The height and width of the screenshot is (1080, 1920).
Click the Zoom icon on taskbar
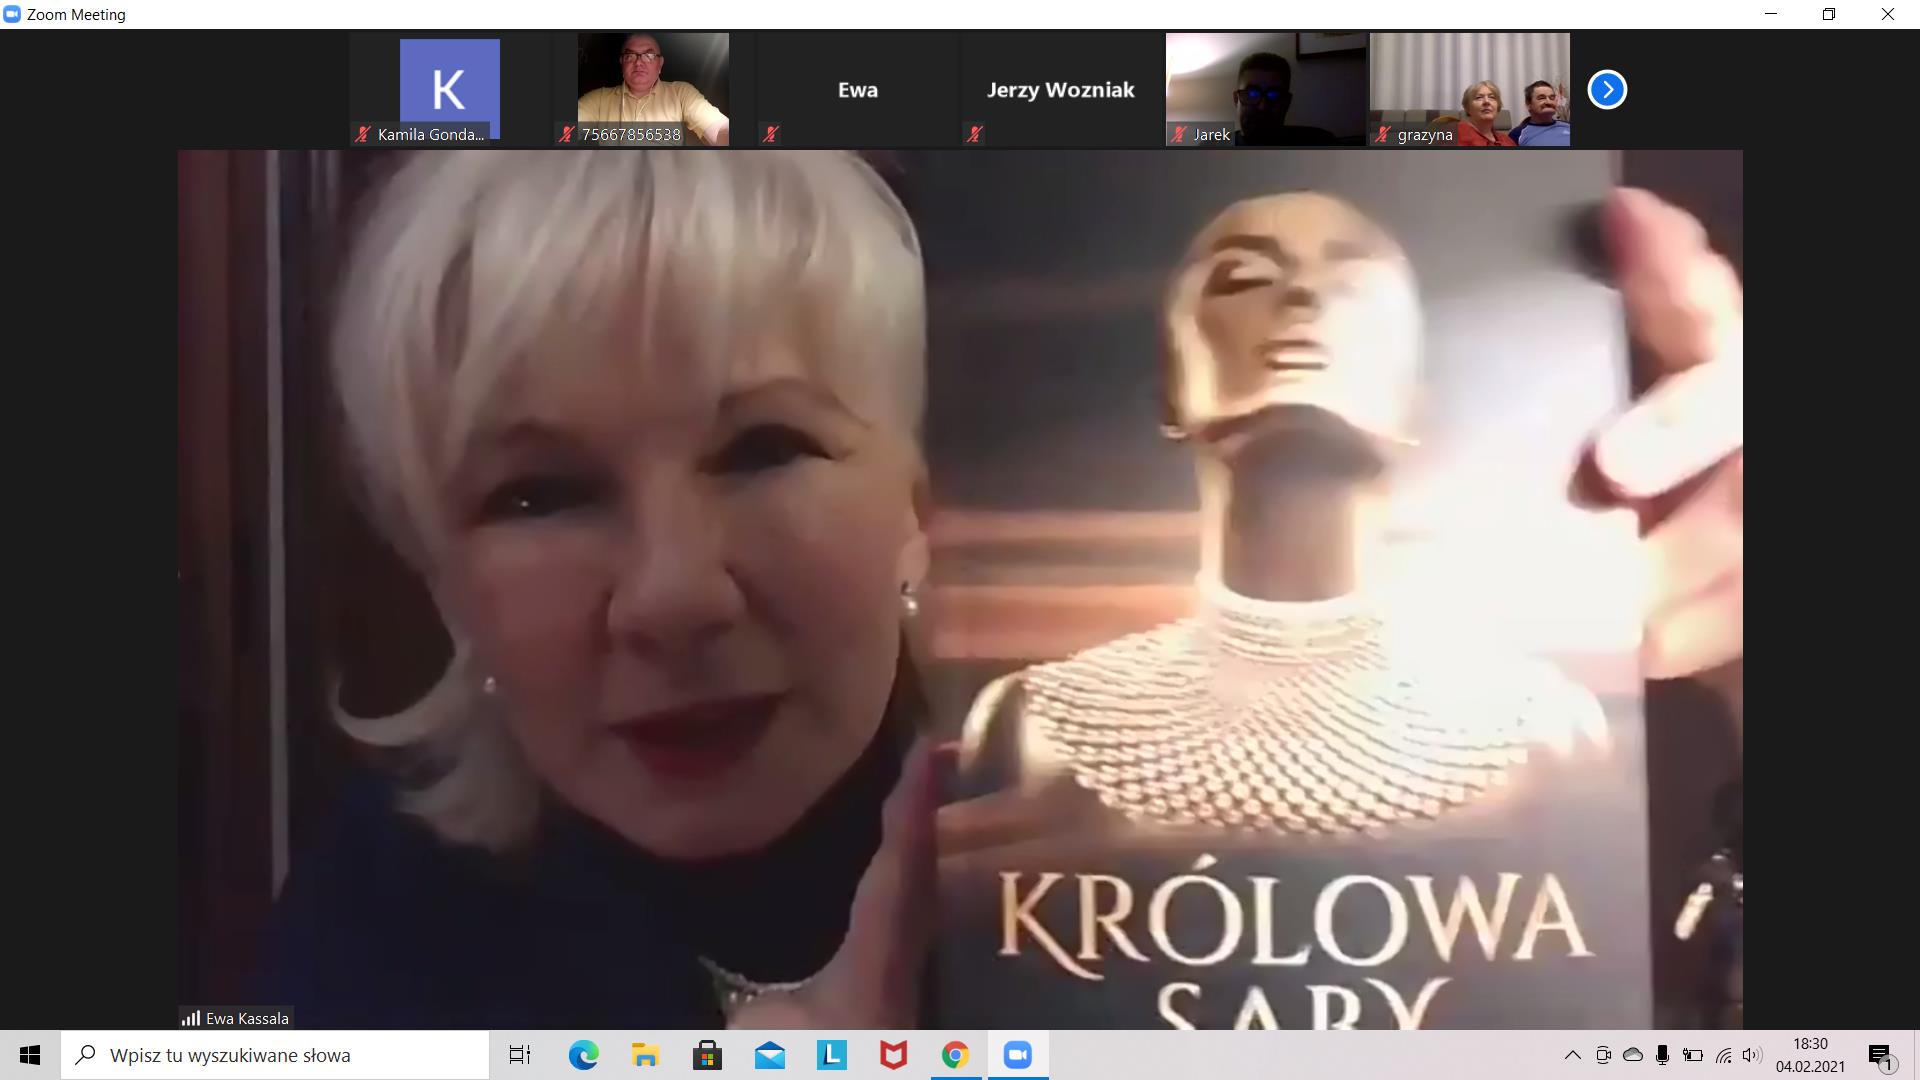pyautogui.click(x=1017, y=1055)
